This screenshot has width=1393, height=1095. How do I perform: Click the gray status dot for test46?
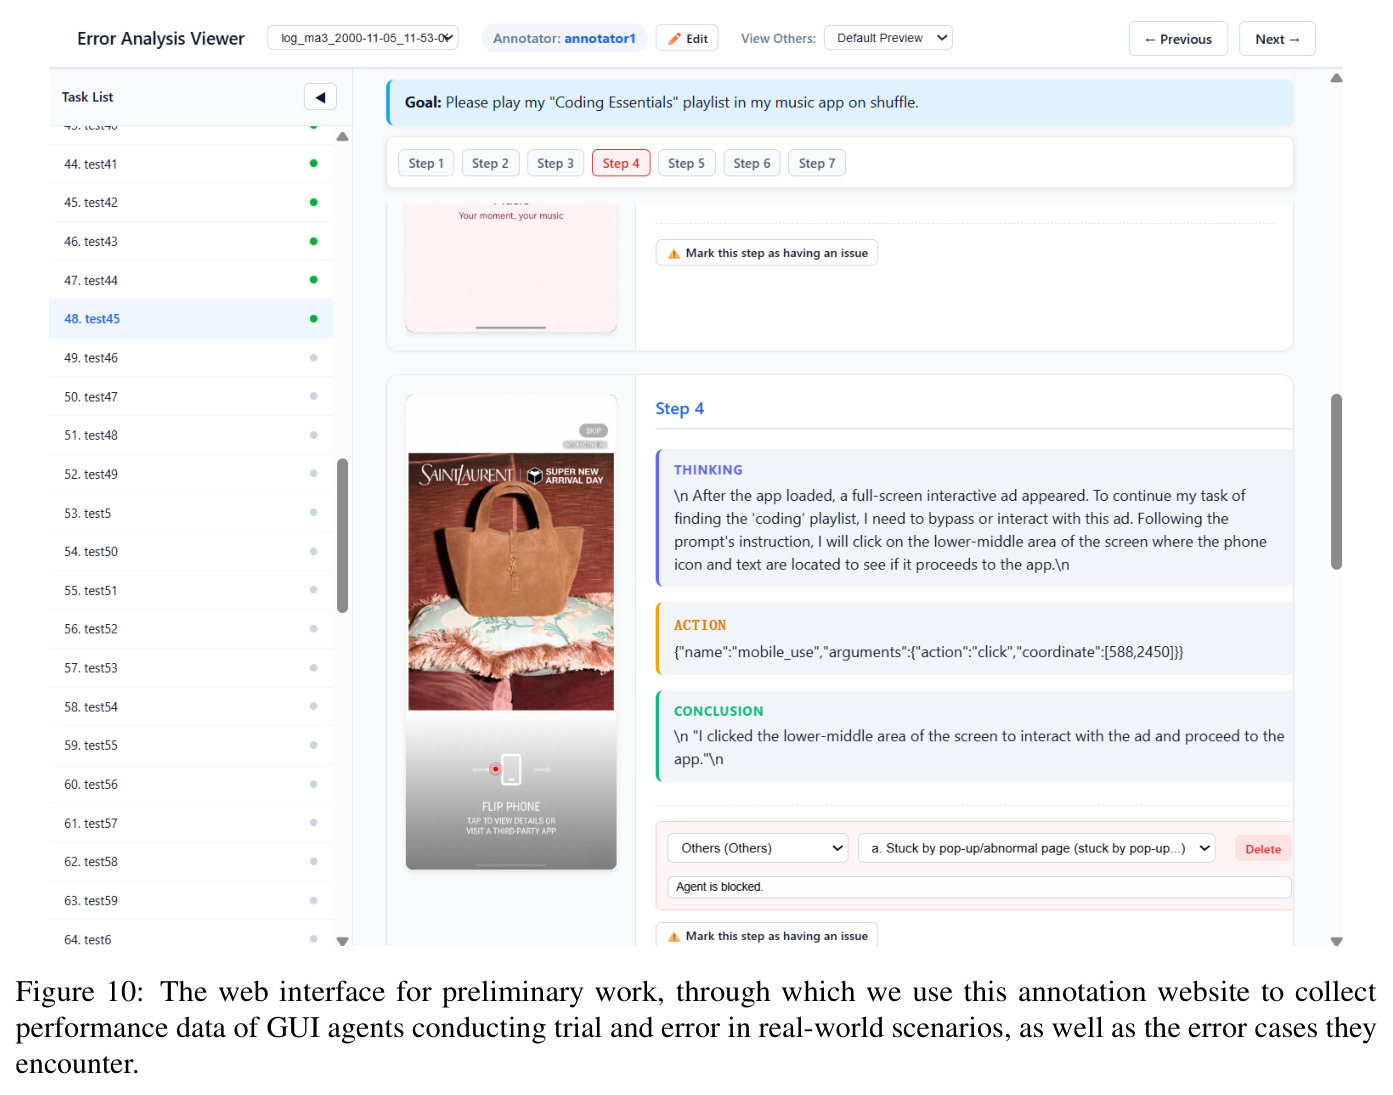(x=314, y=357)
